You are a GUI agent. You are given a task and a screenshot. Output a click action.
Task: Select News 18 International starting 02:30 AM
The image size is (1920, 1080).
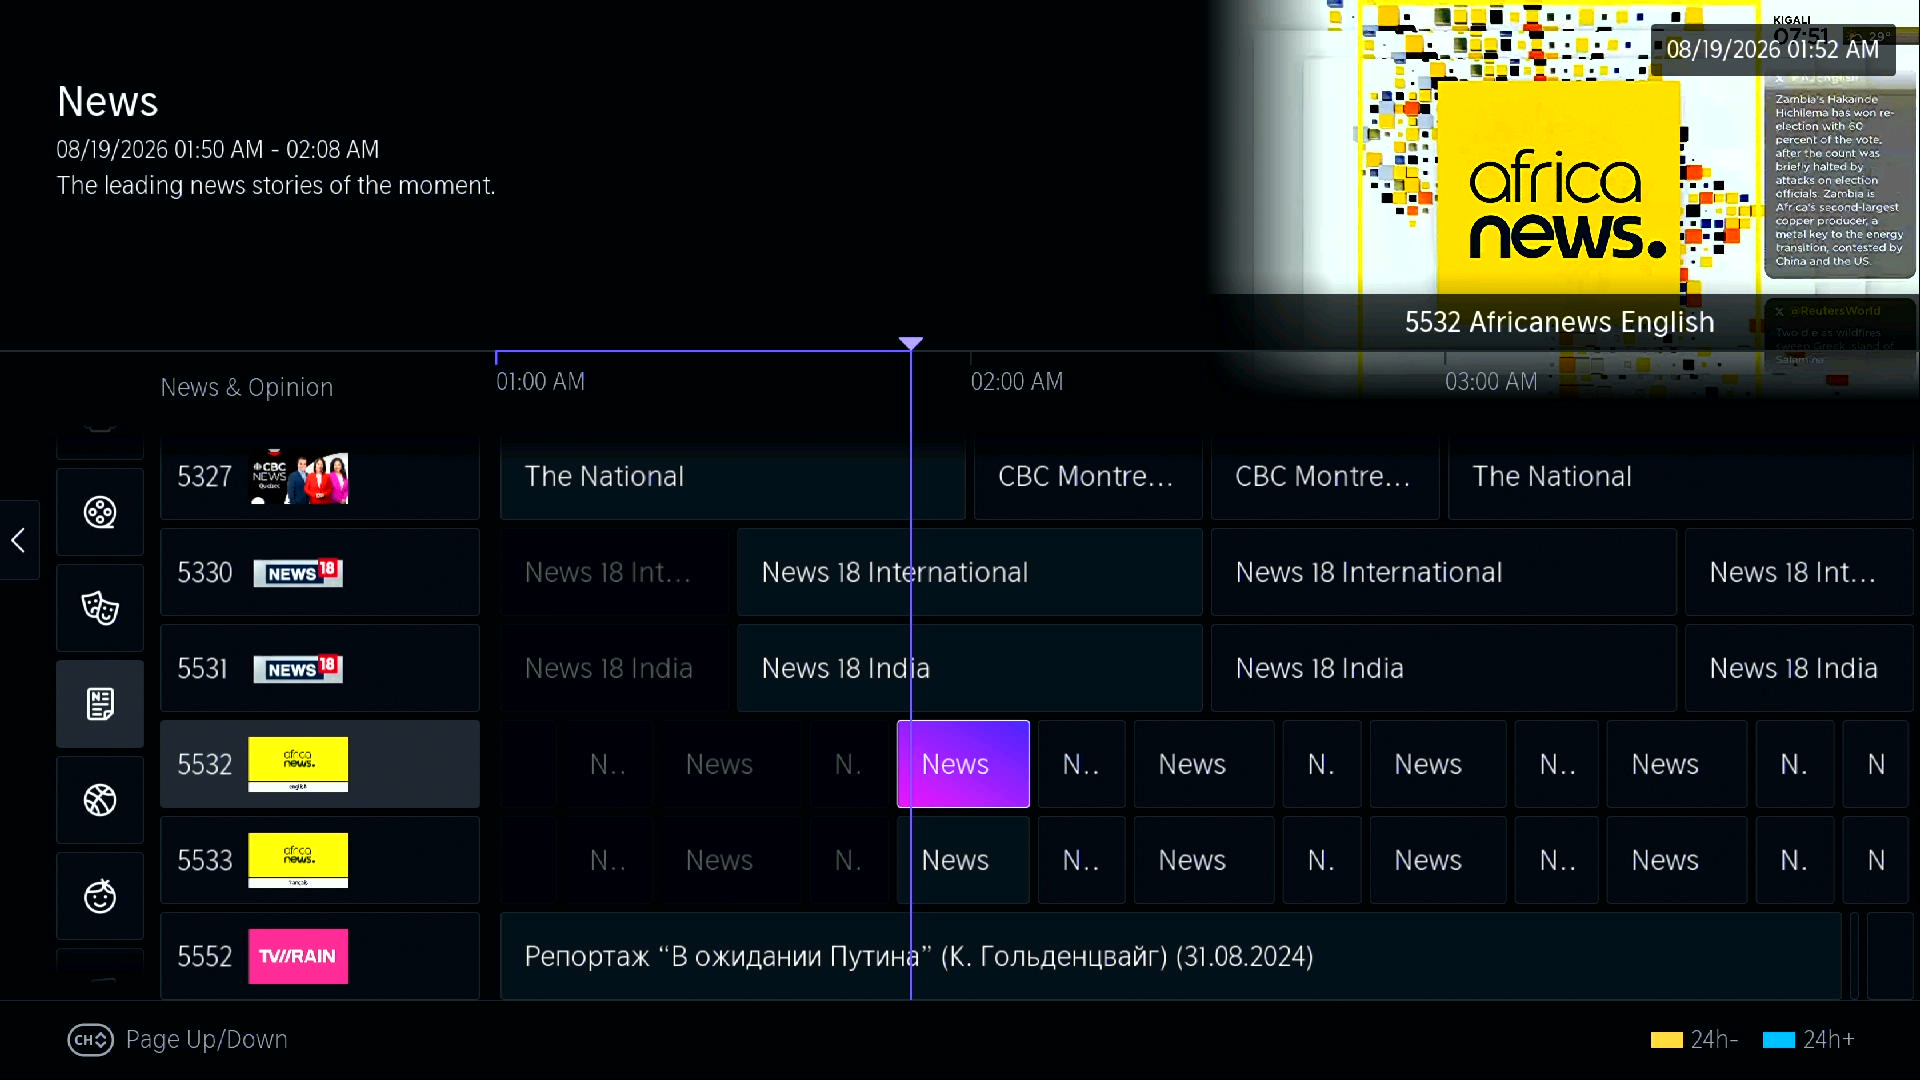pos(1443,572)
